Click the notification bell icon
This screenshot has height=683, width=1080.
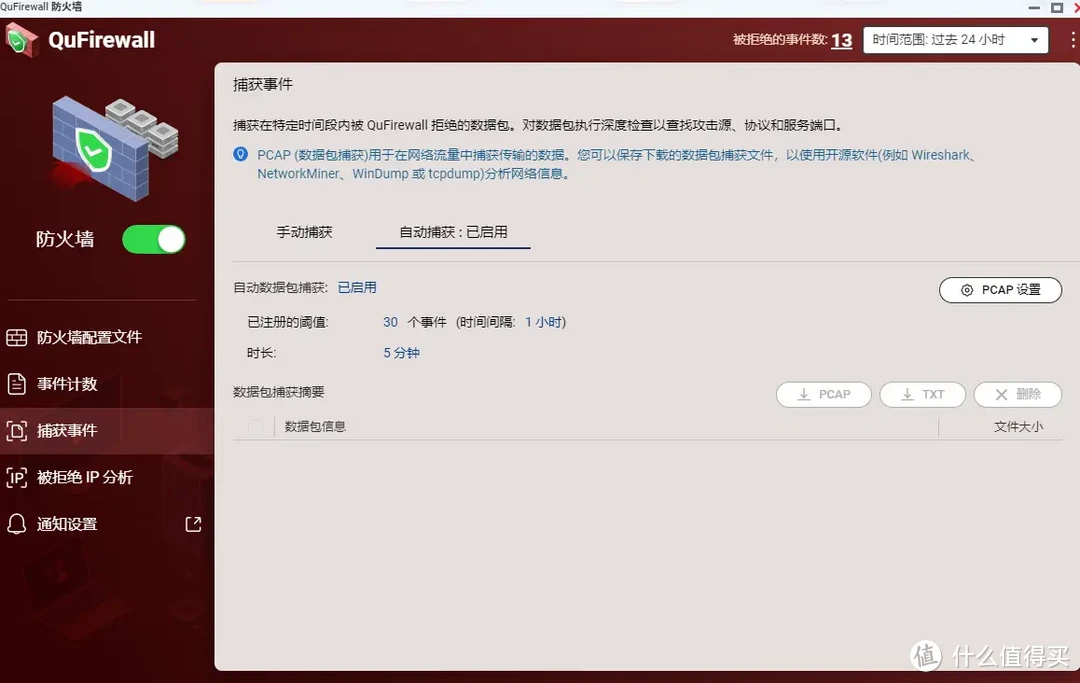tap(17, 524)
